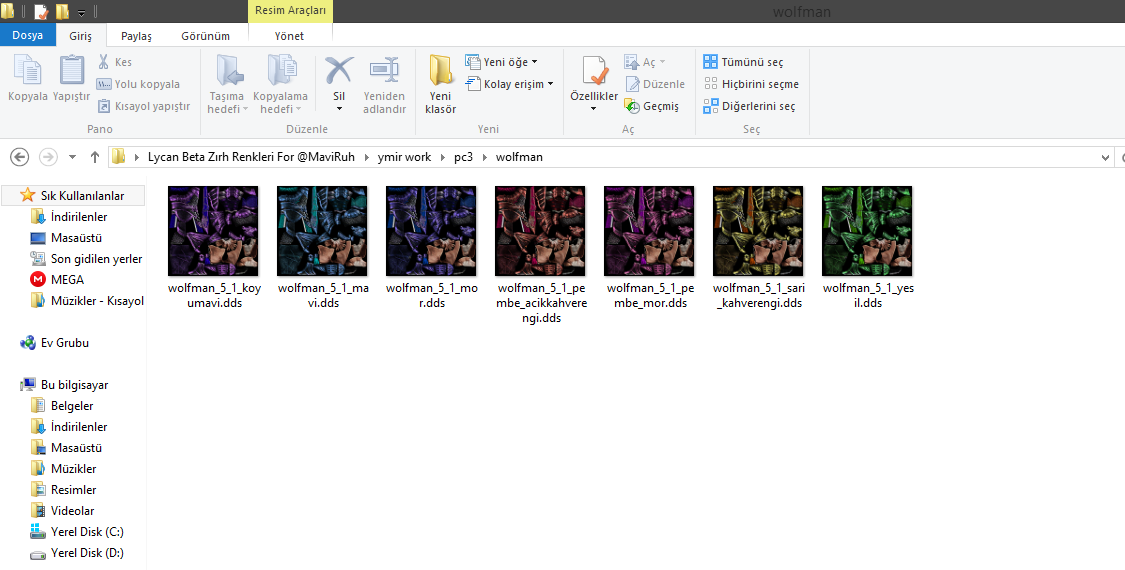Click the Özellikler properties icon
Image resolution: width=1125 pixels, height=570 pixels.
click(x=595, y=70)
